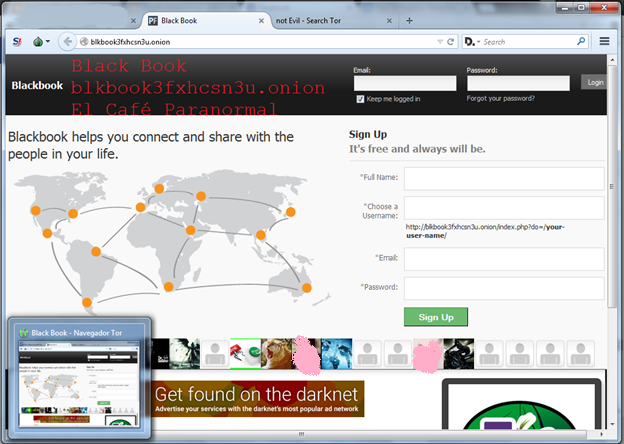Click the search magnifier icon
The width and height of the screenshot is (624, 444).
[x=581, y=41]
